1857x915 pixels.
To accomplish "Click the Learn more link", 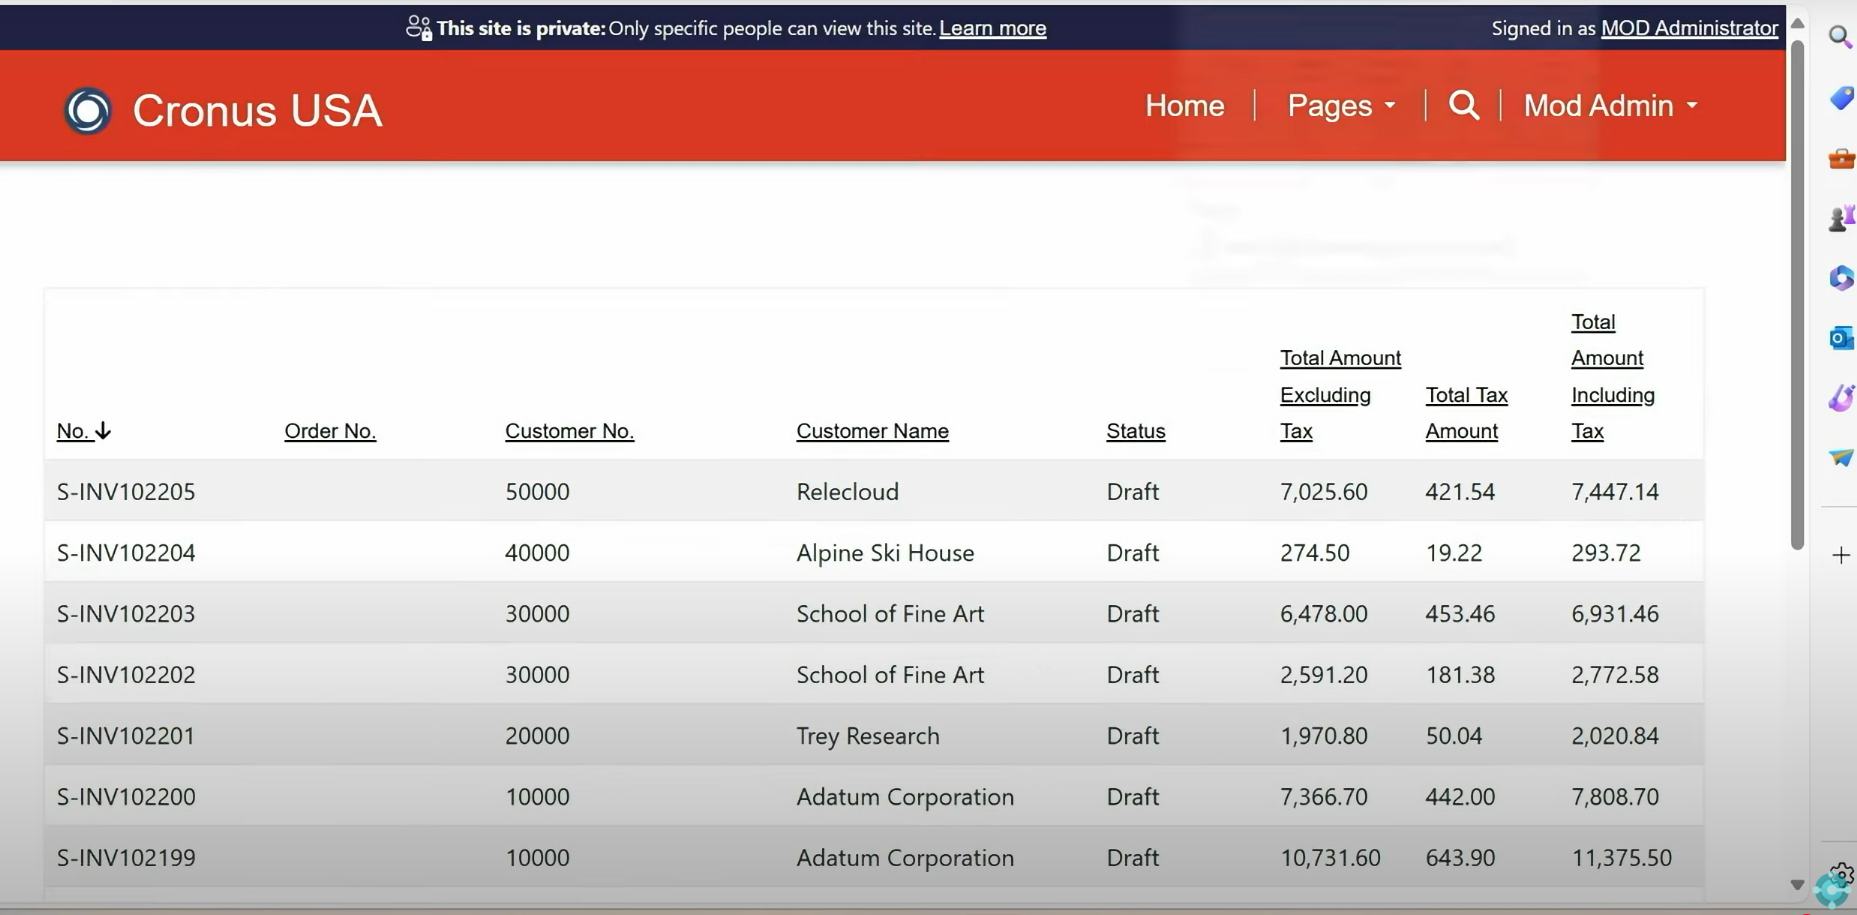I will point(992,28).
